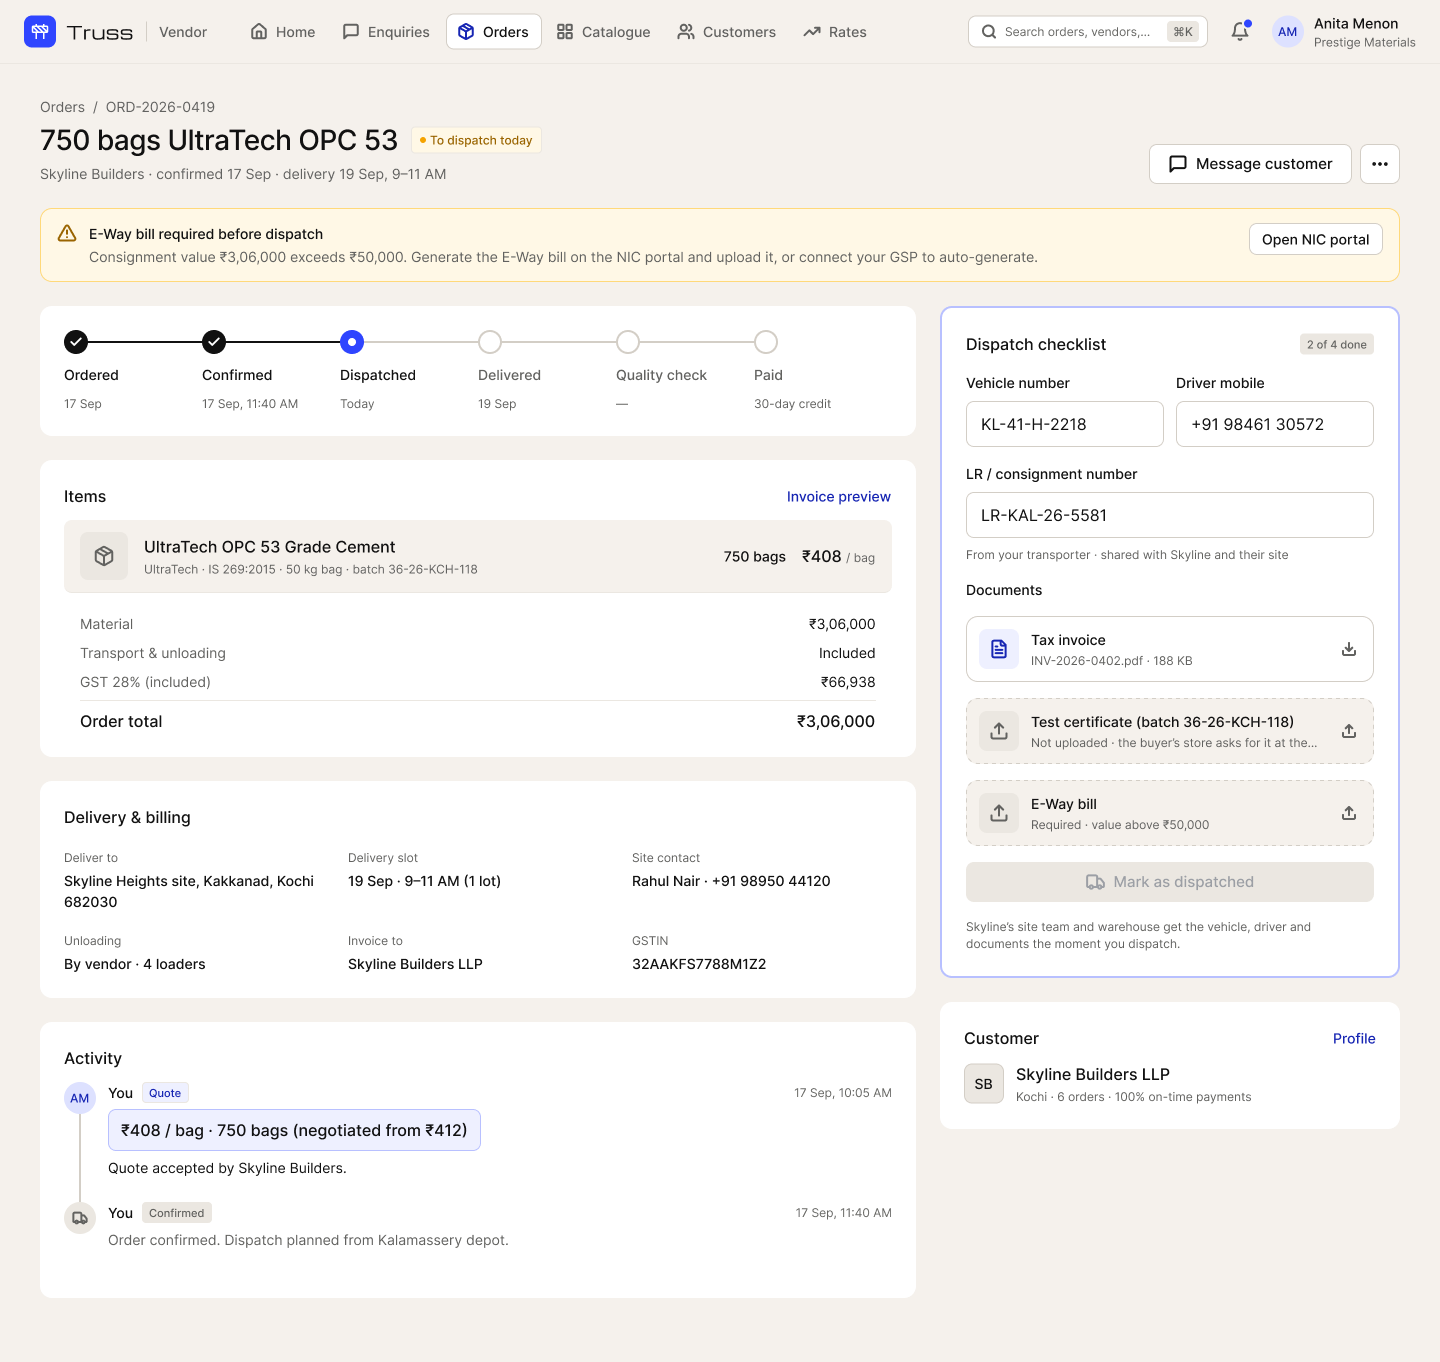The image size is (1440, 1362).
Task: Open the Enquiries tab
Action: [x=386, y=32]
